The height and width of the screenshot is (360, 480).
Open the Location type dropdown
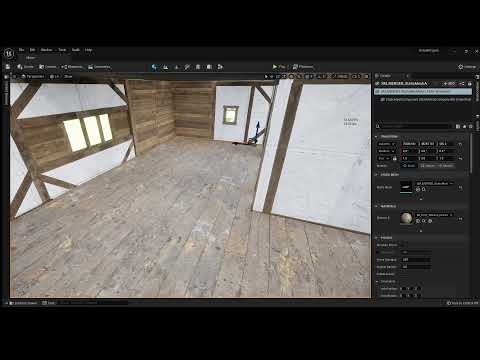pyautogui.click(x=386, y=144)
